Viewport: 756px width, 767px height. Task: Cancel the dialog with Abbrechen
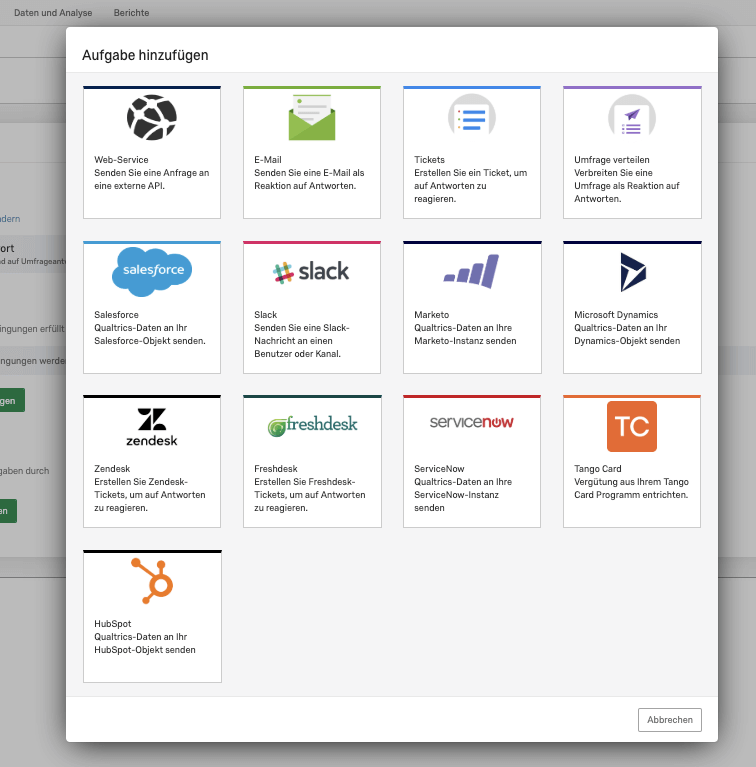(x=669, y=720)
